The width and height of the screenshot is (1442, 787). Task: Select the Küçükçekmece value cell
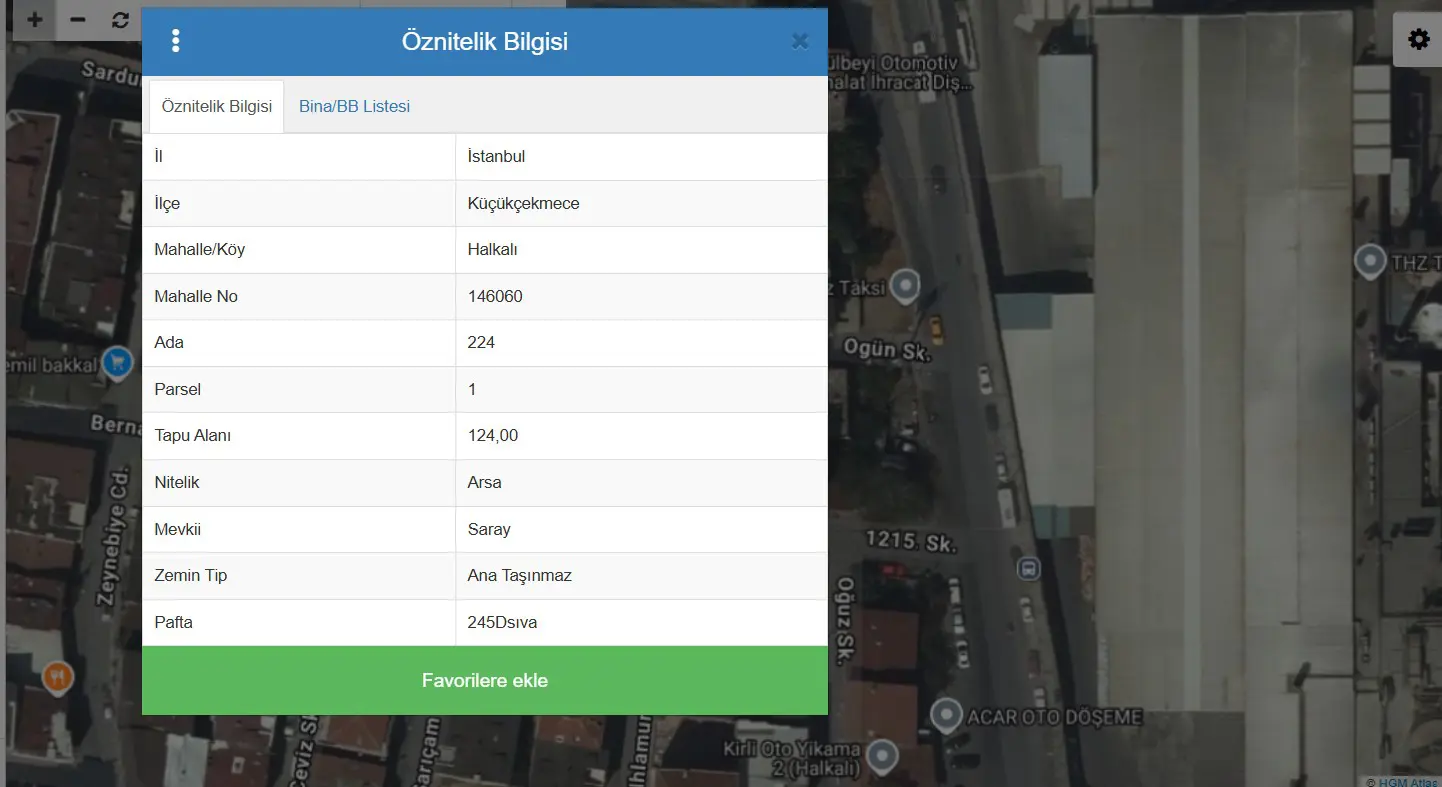click(x=641, y=203)
